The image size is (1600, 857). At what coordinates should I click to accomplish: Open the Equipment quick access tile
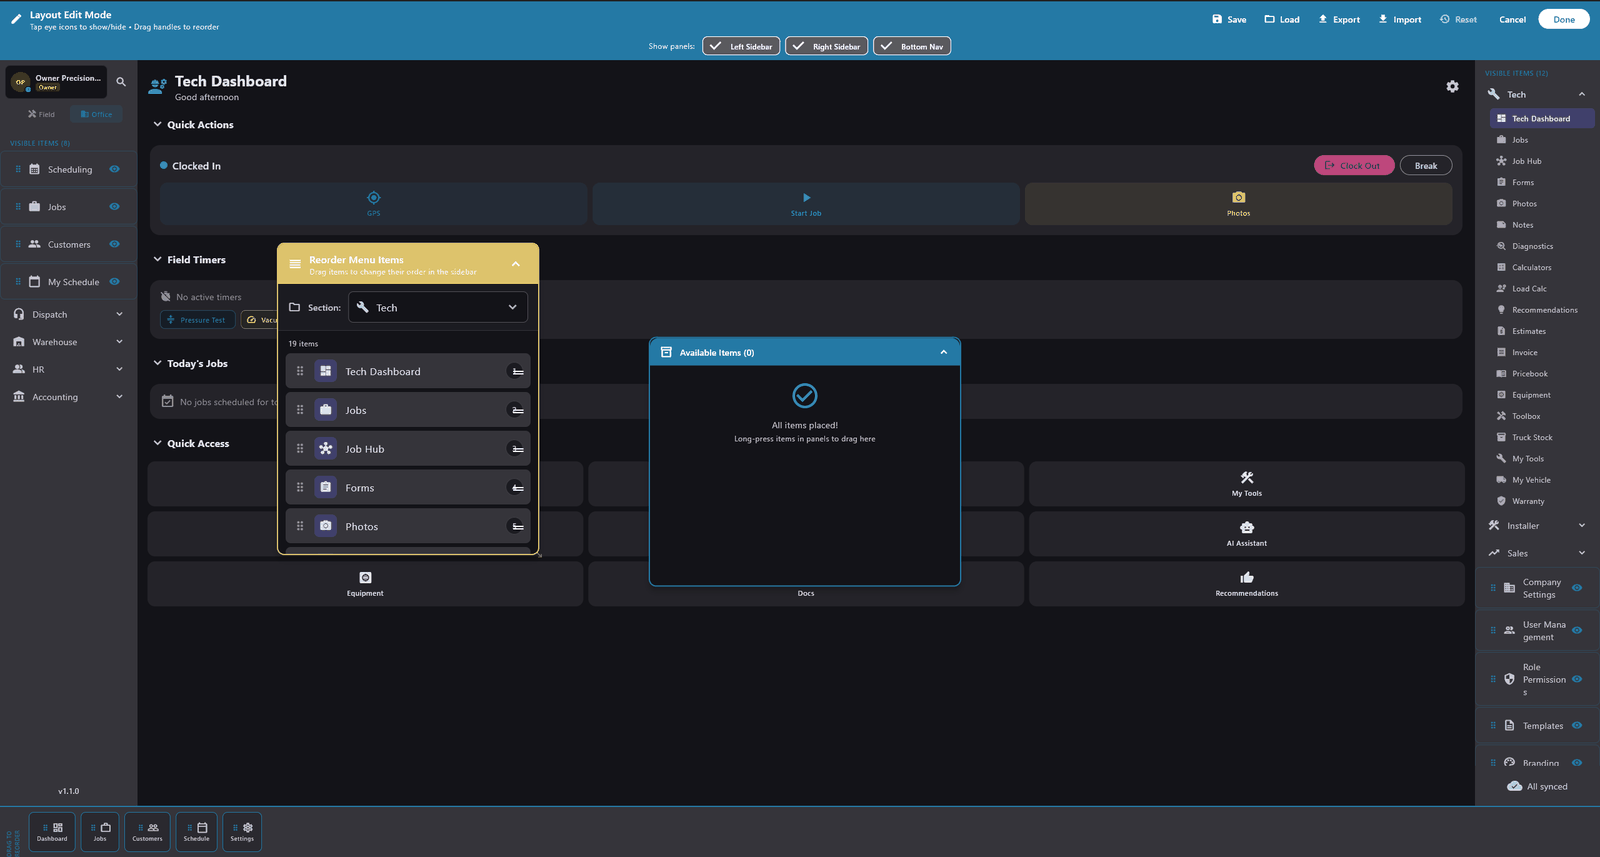(x=365, y=583)
